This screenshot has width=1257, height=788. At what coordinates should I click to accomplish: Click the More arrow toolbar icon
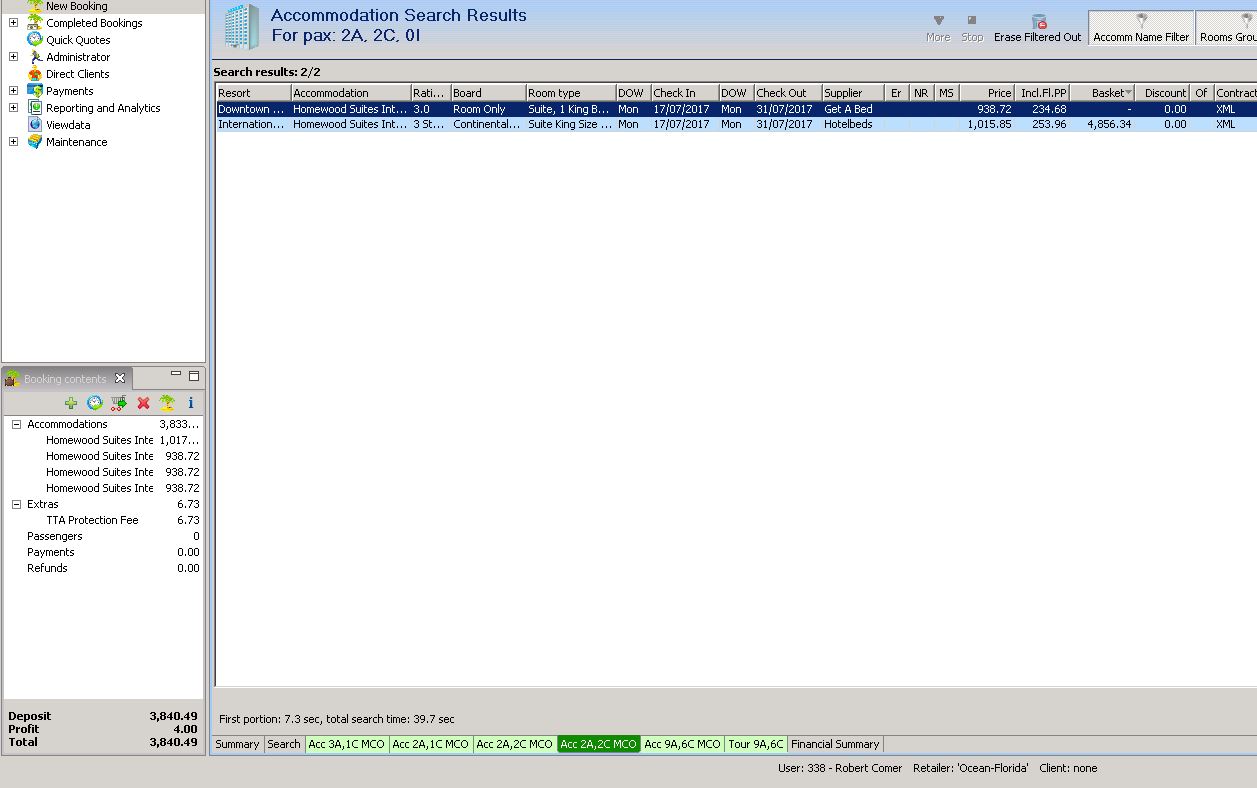point(938,20)
